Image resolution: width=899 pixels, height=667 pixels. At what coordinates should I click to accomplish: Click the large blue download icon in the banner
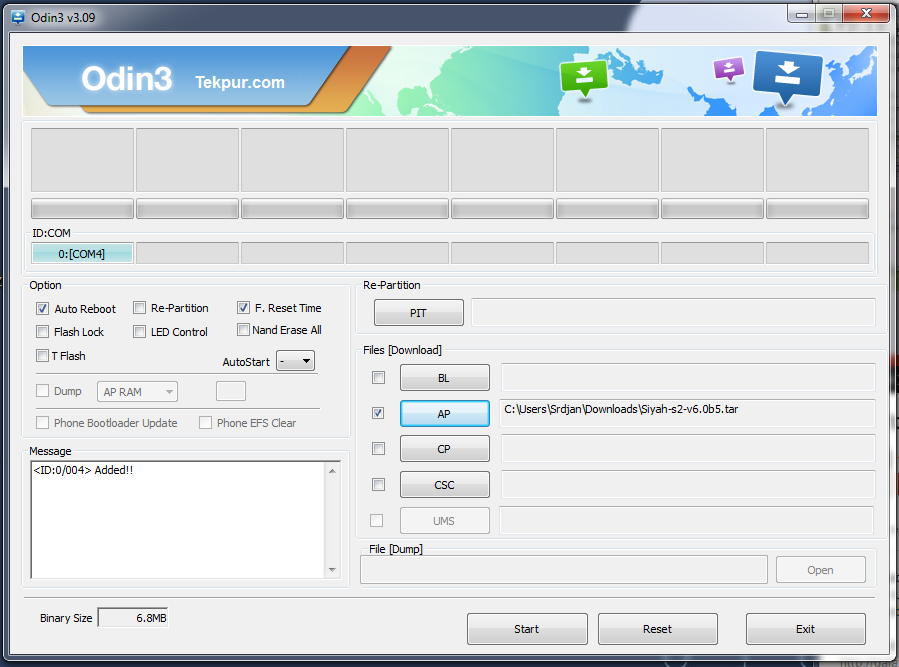[788, 79]
